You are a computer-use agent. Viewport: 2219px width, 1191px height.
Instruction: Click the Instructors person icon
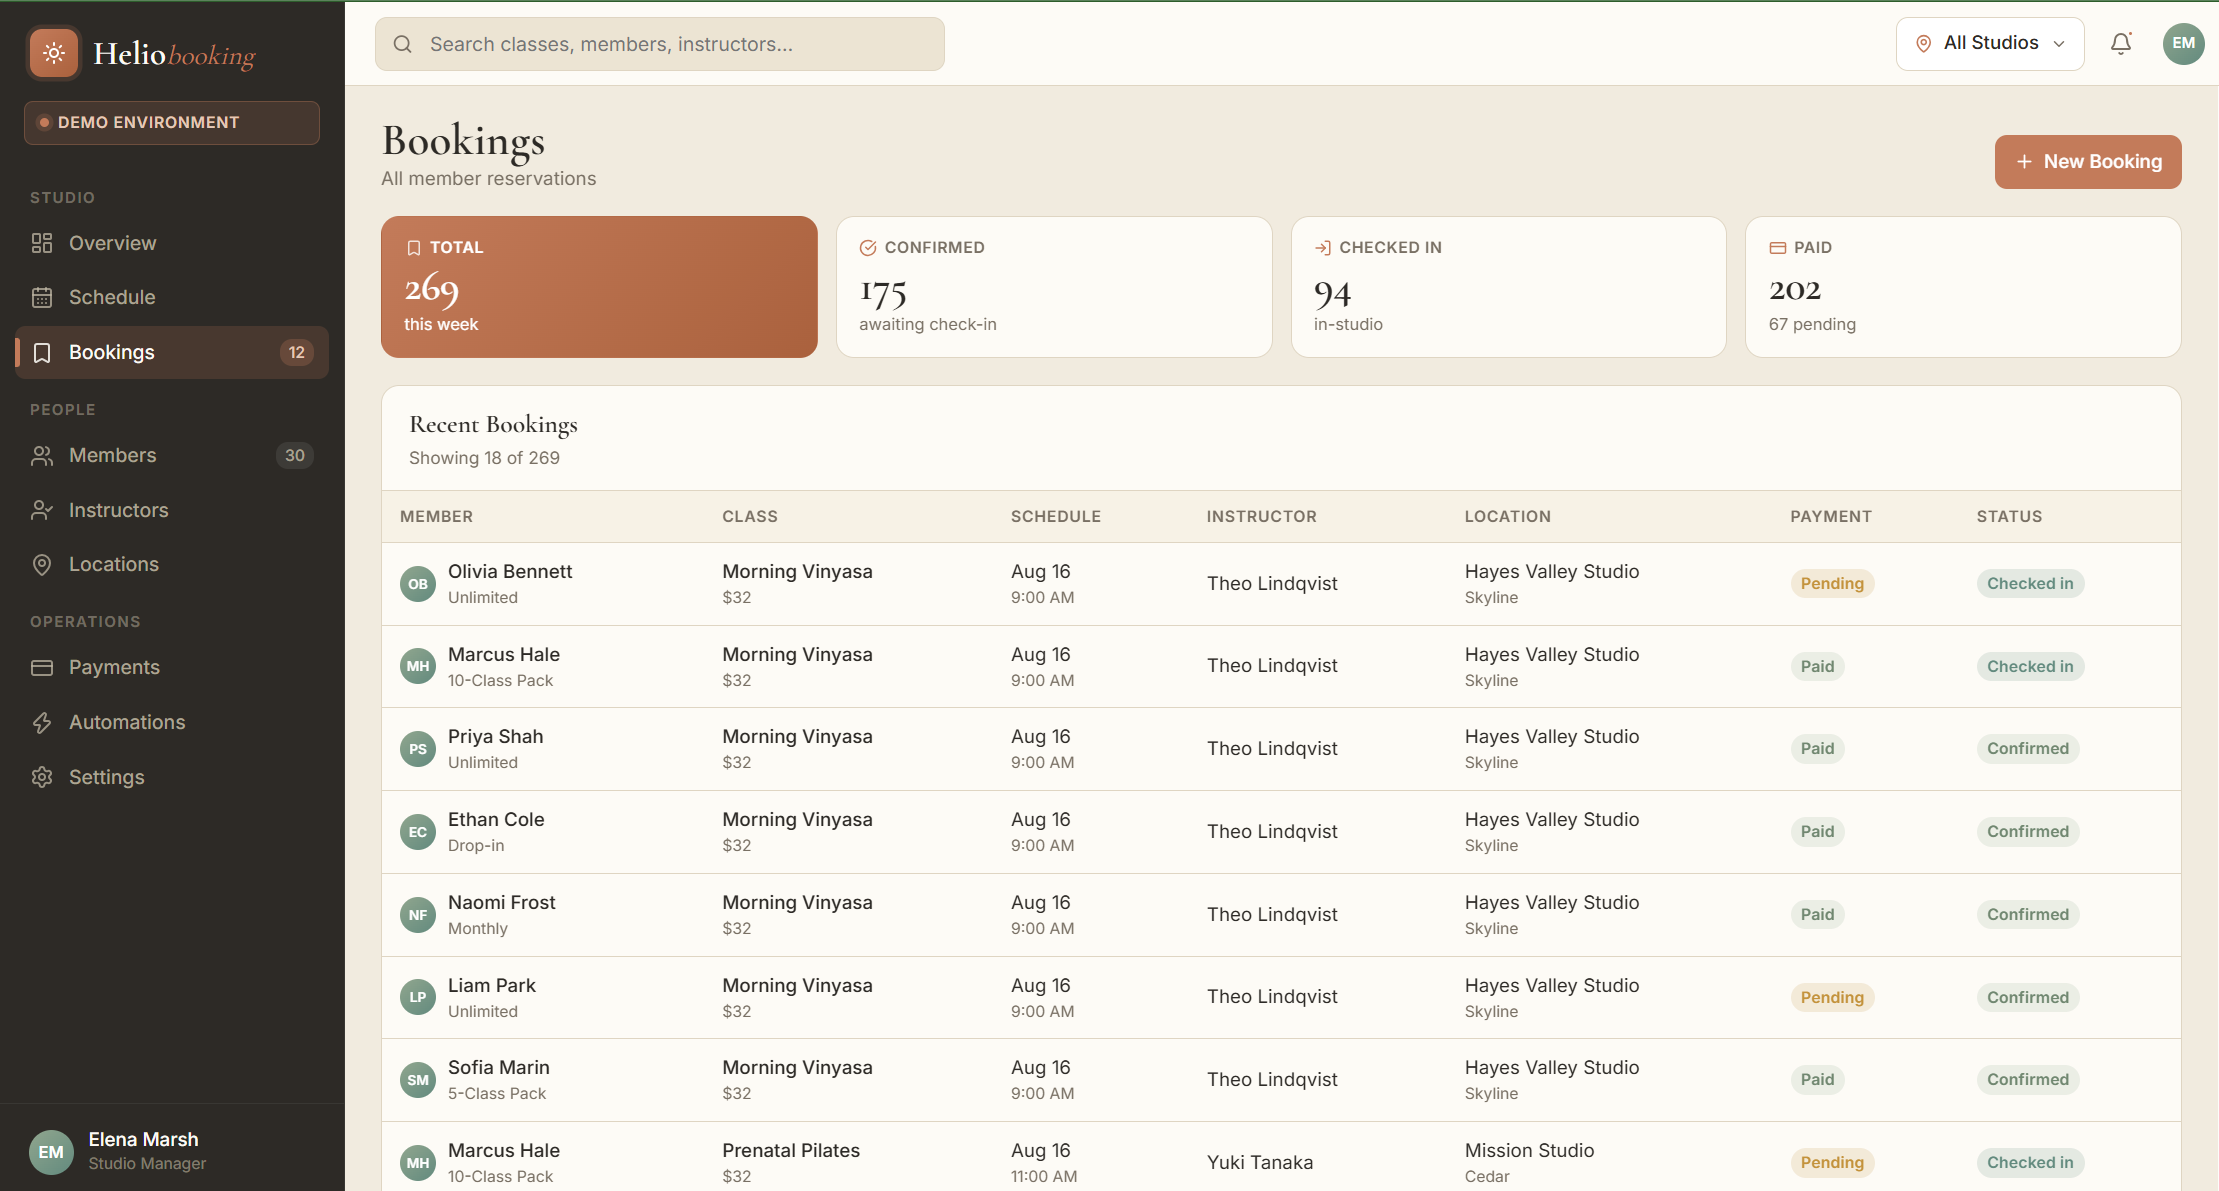(42, 510)
